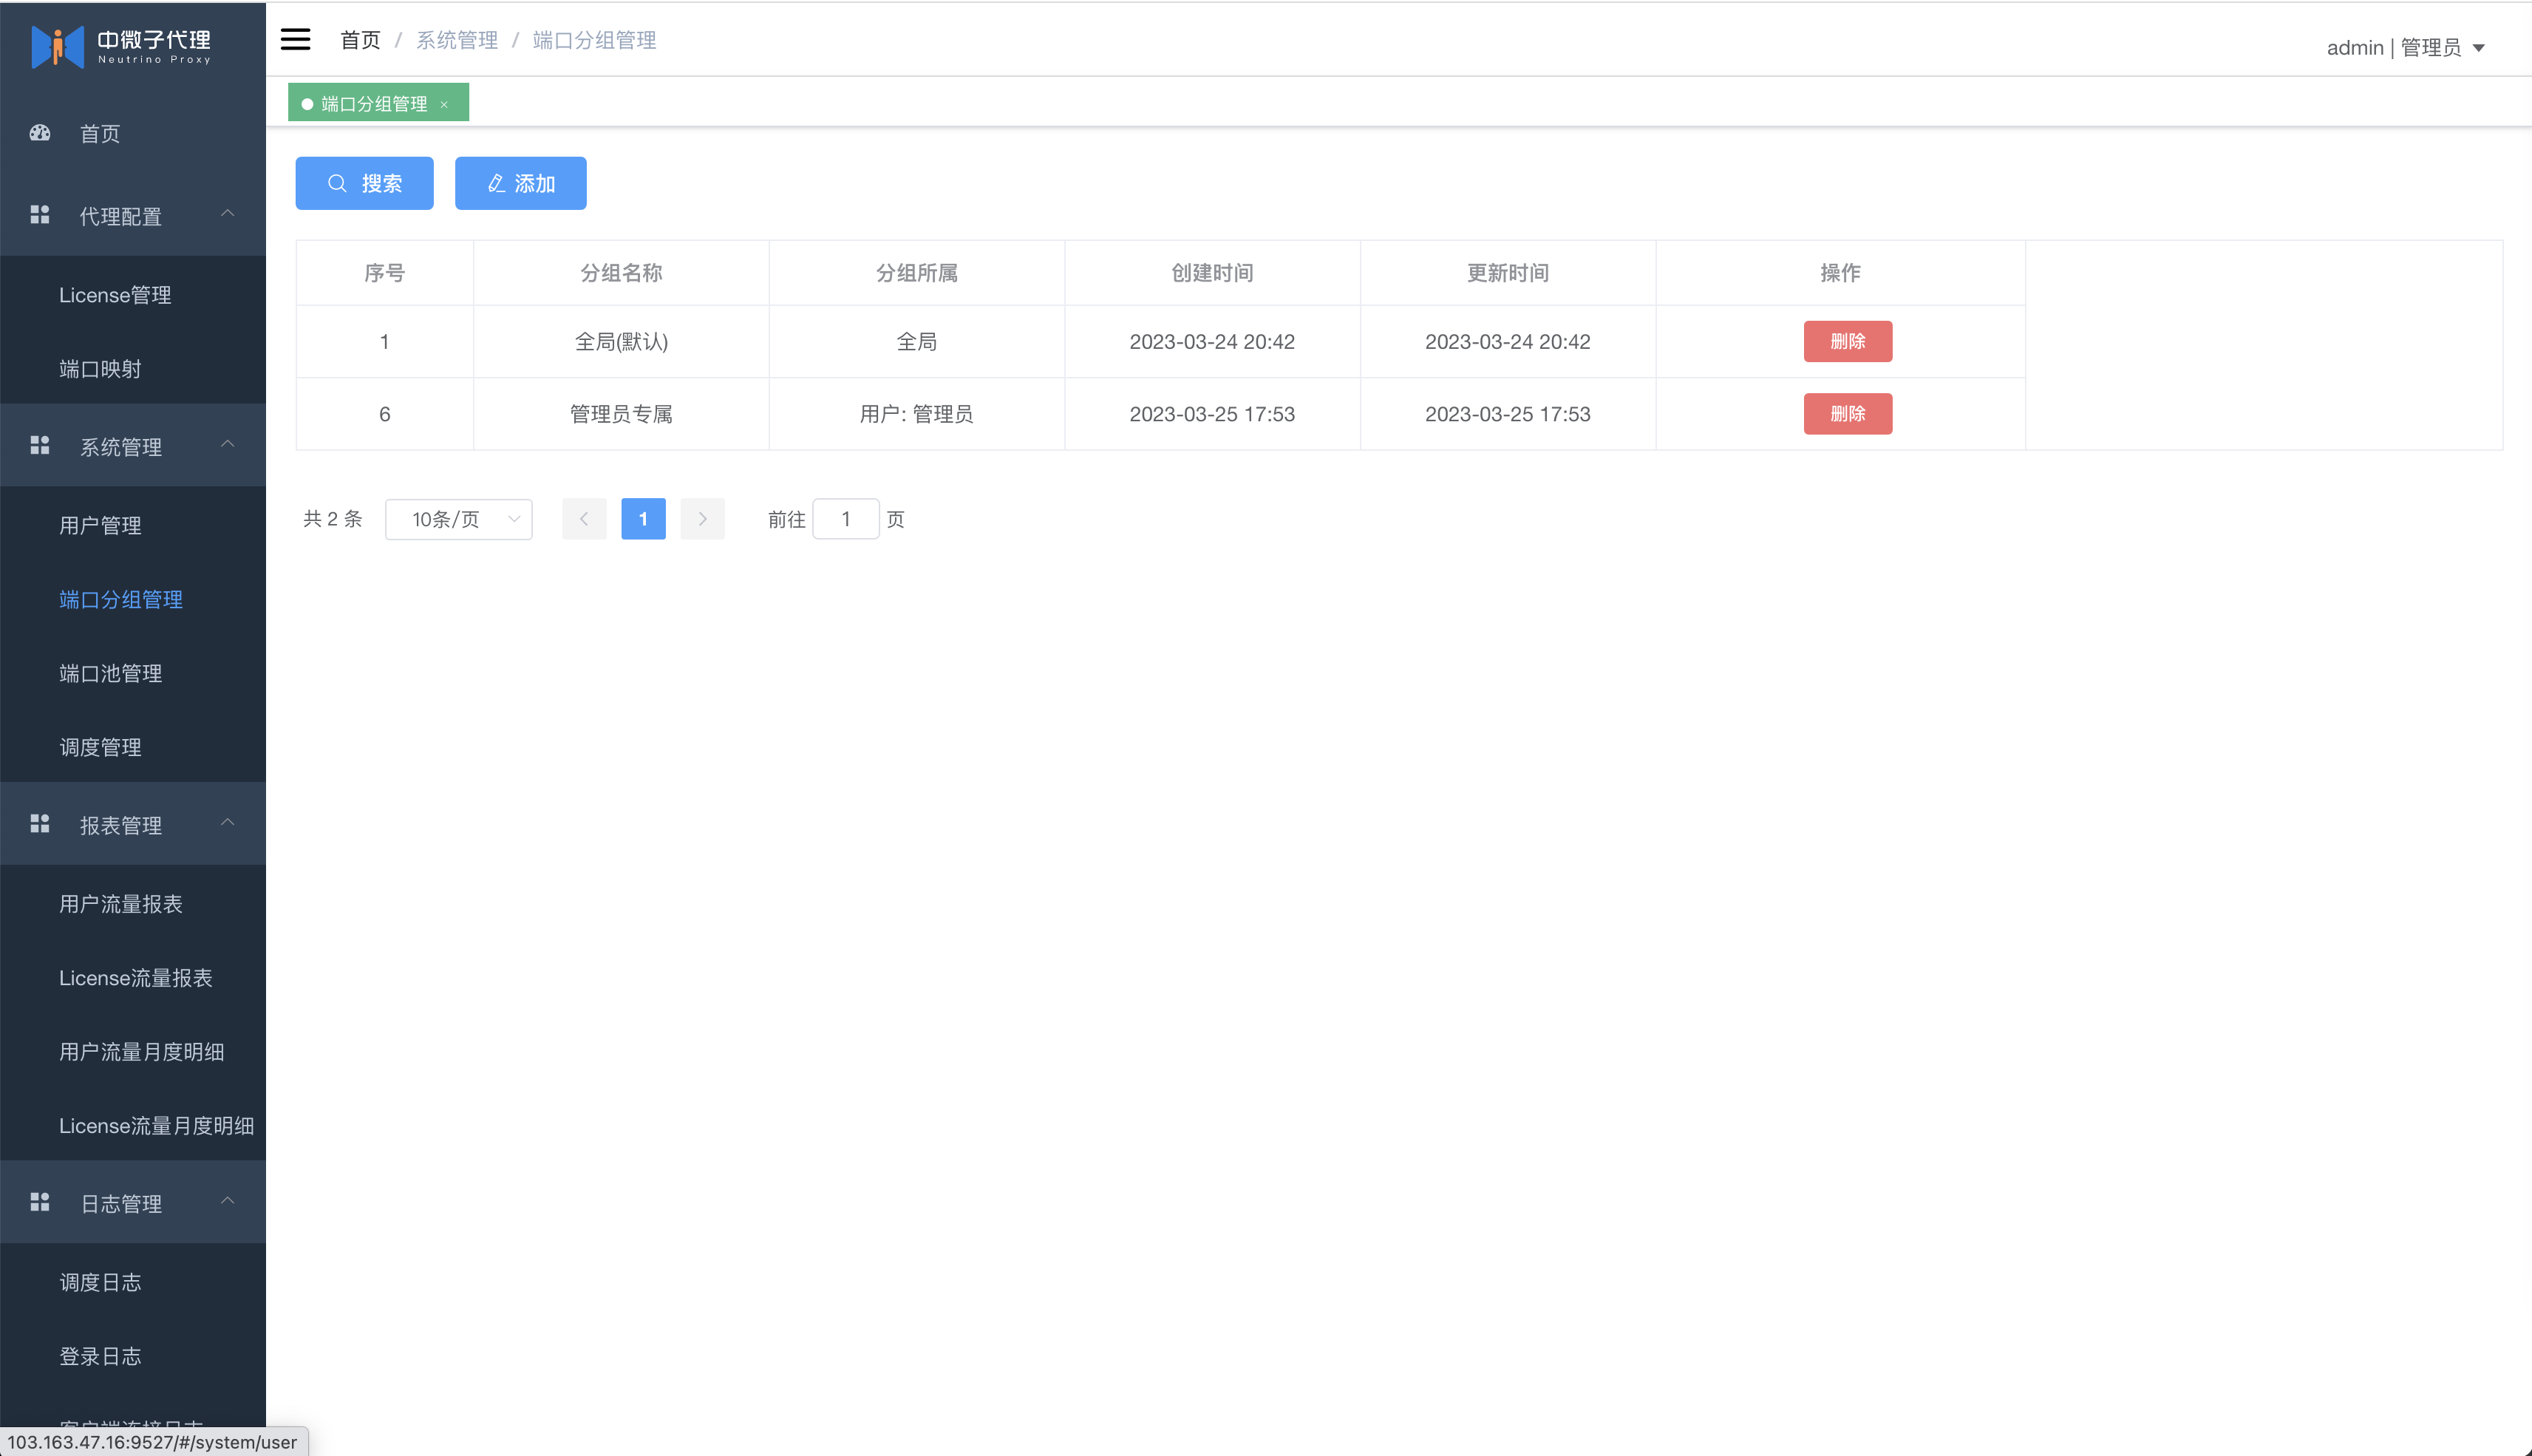Open 用户管理 in the sidebar
This screenshot has width=2532, height=1456.
point(133,525)
